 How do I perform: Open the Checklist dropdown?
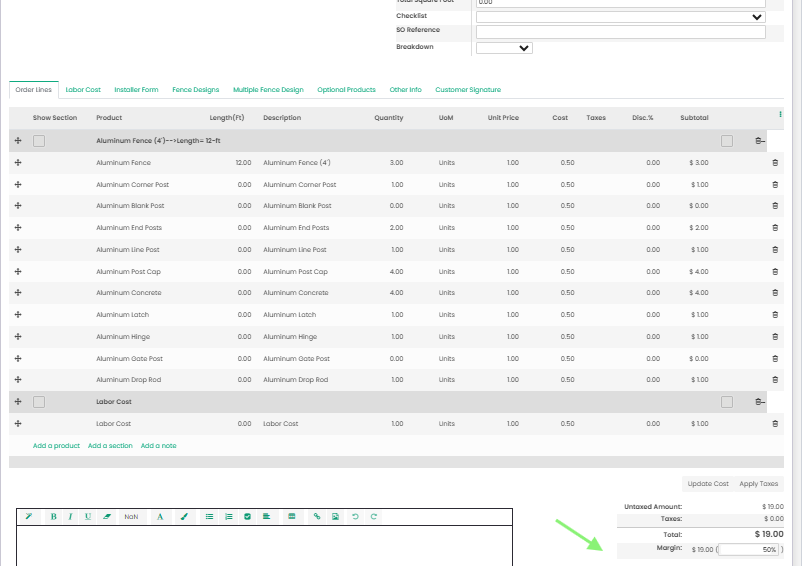(621, 17)
